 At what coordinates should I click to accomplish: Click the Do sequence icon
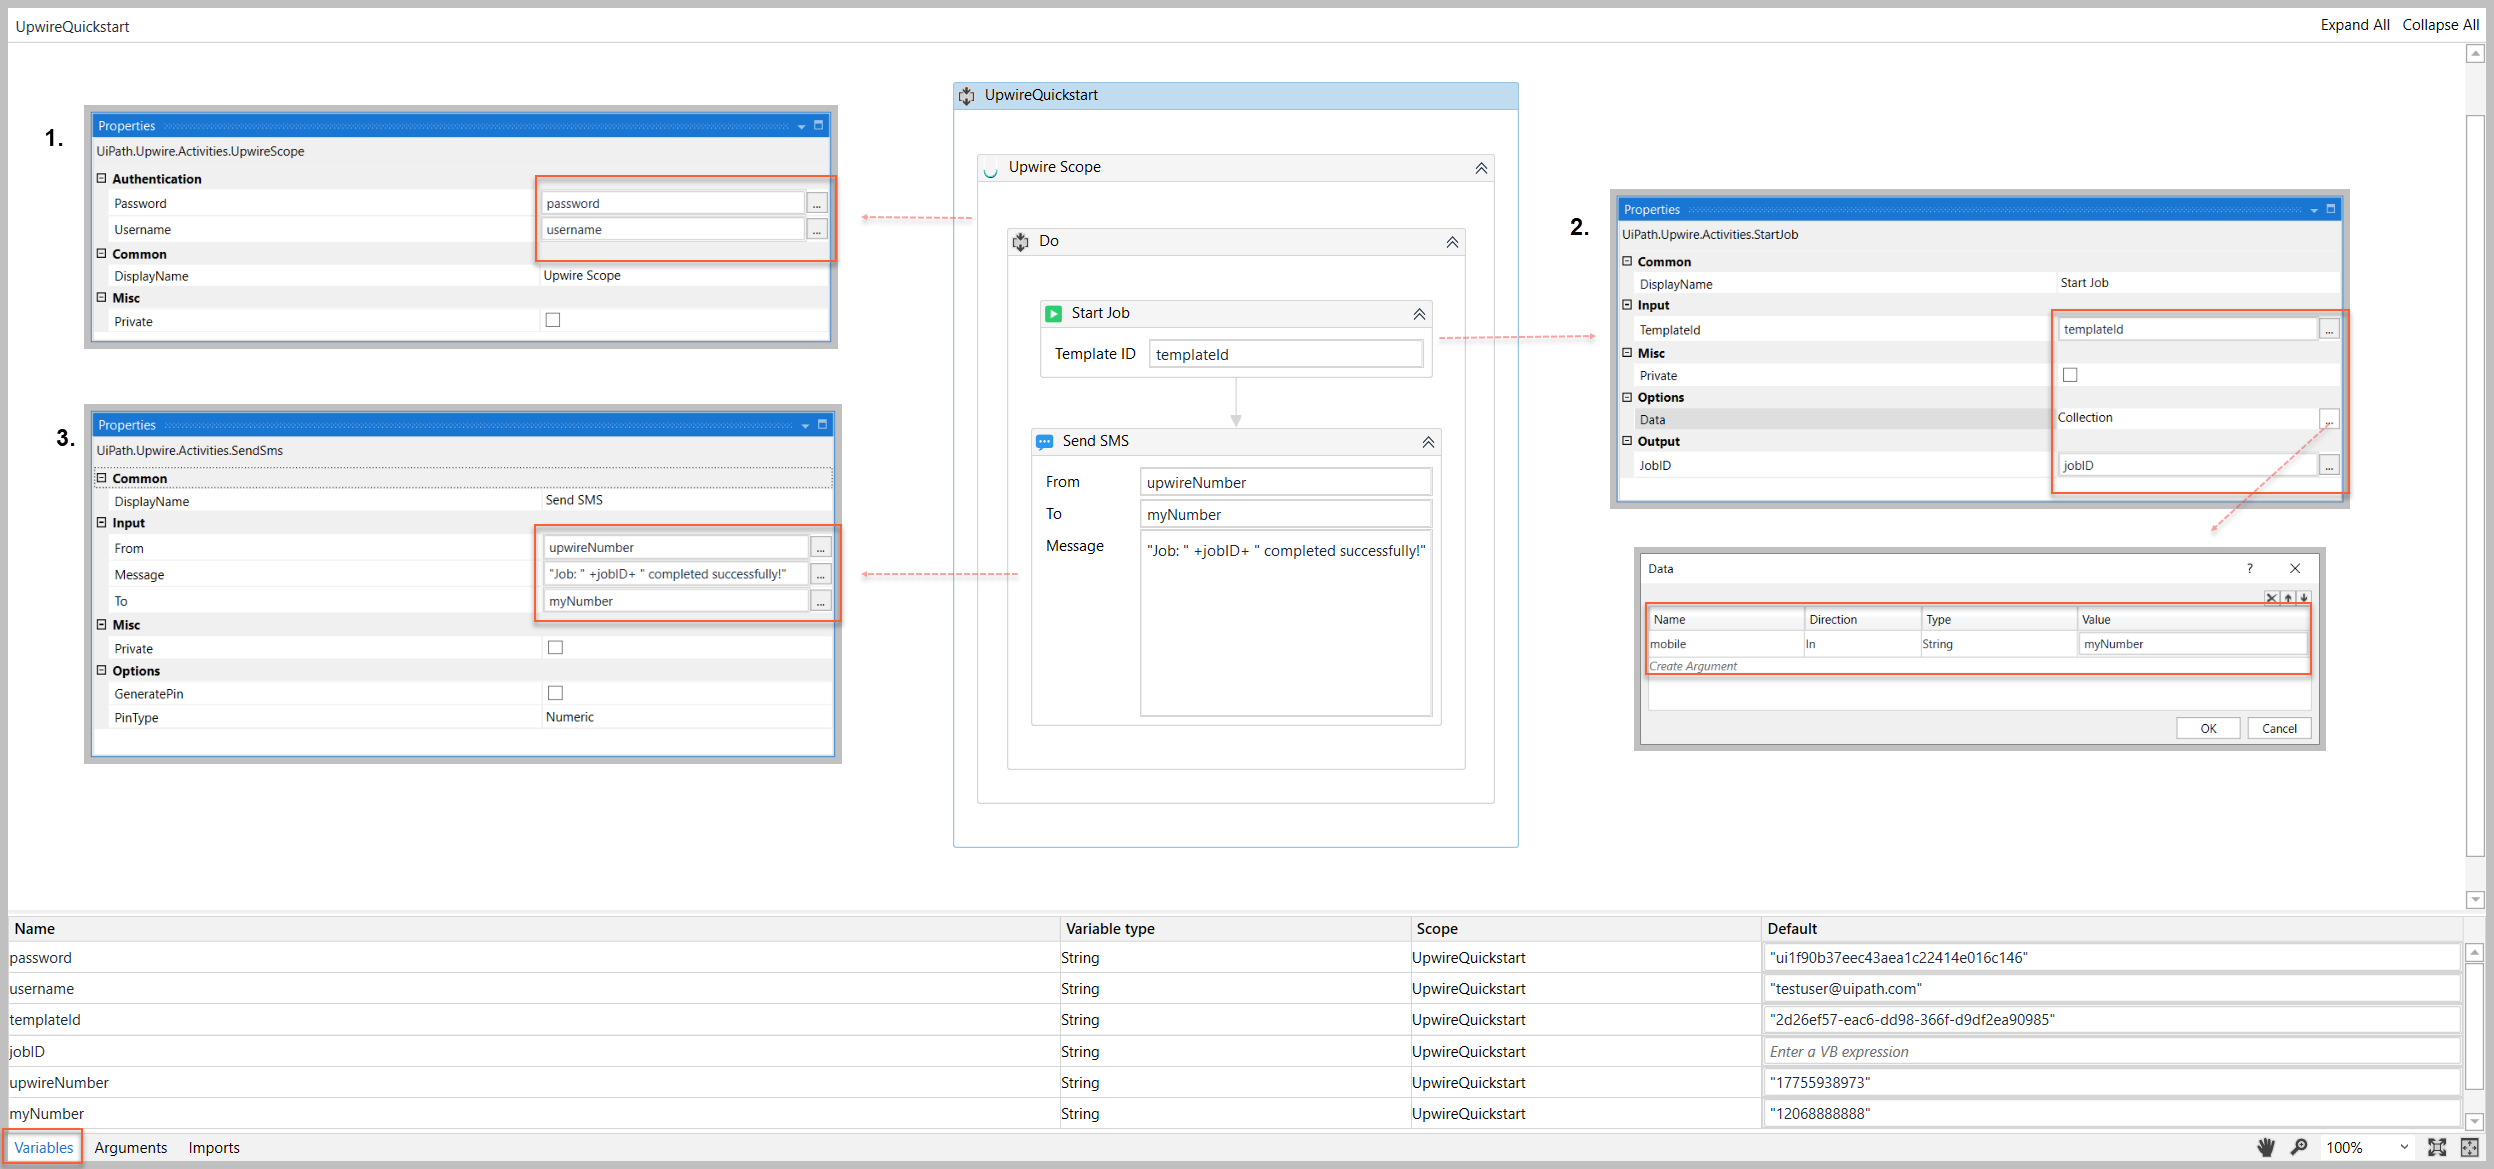pyautogui.click(x=1020, y=242)
